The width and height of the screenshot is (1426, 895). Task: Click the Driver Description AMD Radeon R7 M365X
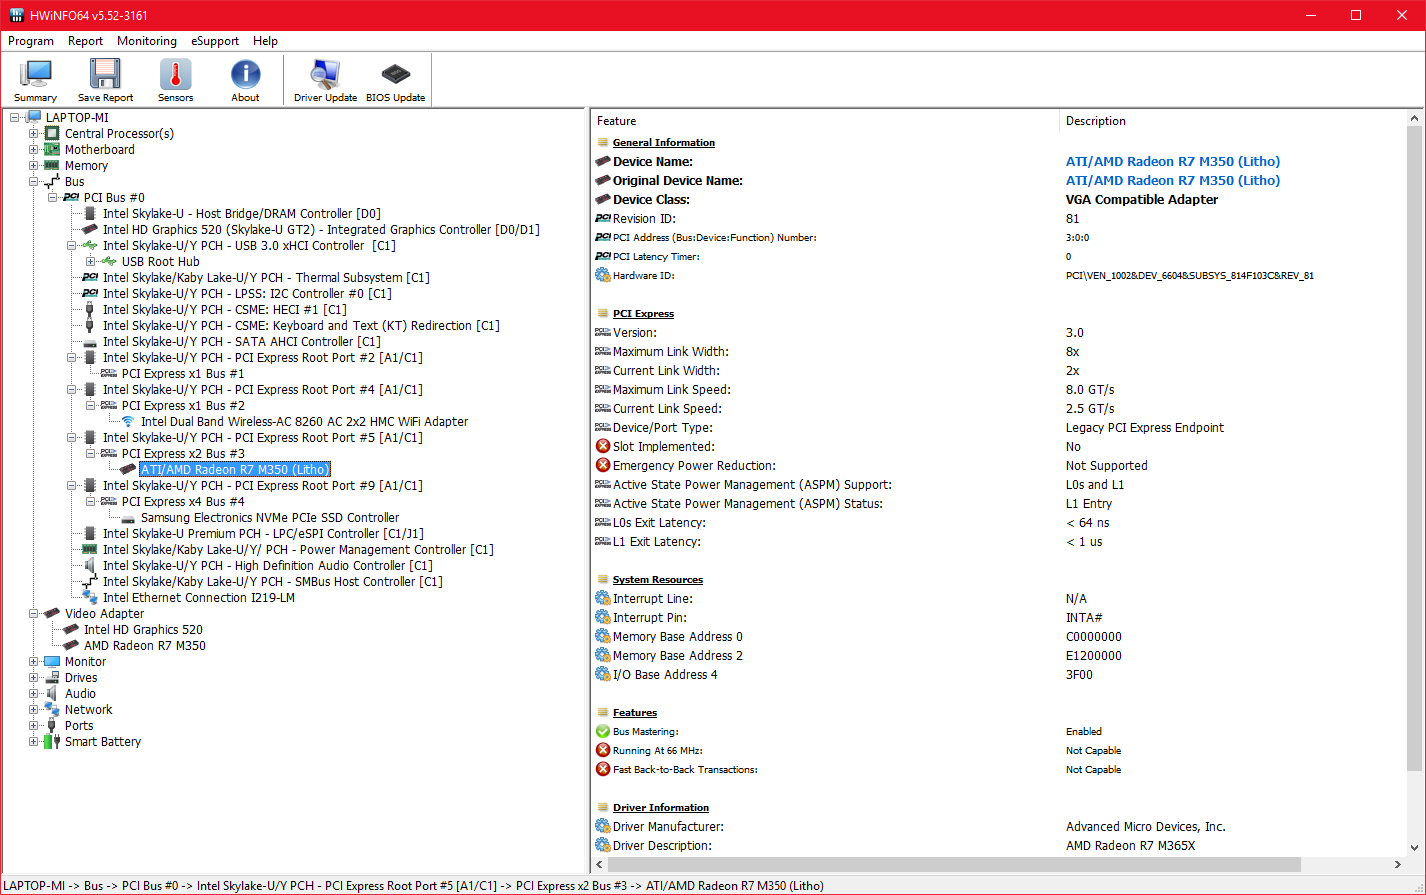[1131, 846]
